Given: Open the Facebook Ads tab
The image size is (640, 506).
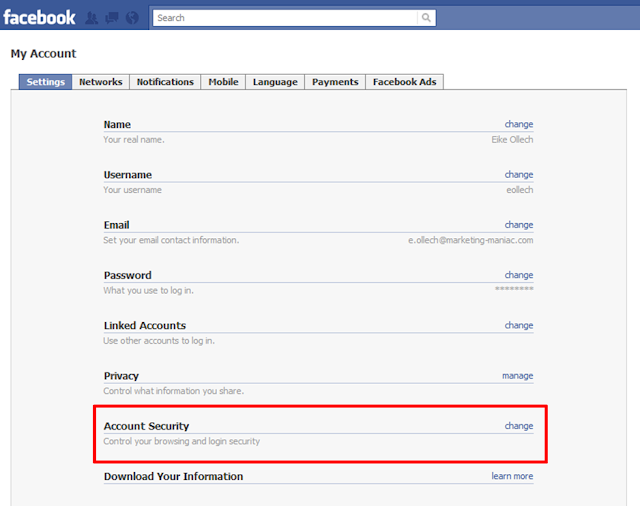Looking at the screenshot, I should tap(404, 82).
